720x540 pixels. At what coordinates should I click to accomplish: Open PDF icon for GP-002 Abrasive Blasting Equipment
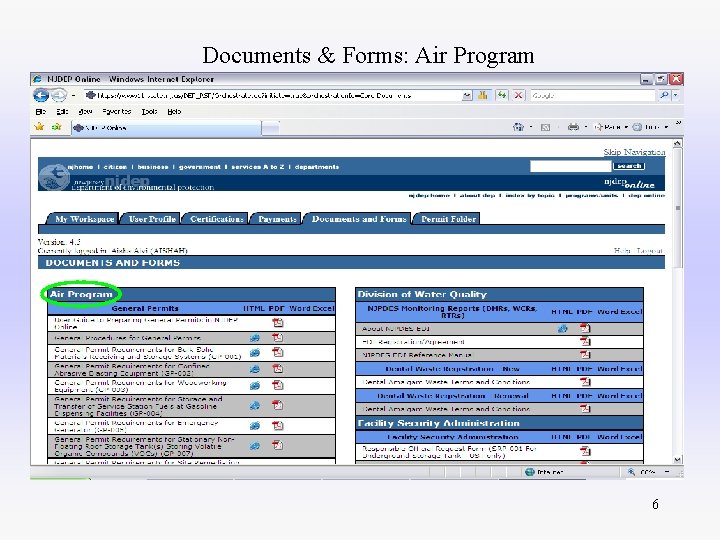tap(277, 369)
